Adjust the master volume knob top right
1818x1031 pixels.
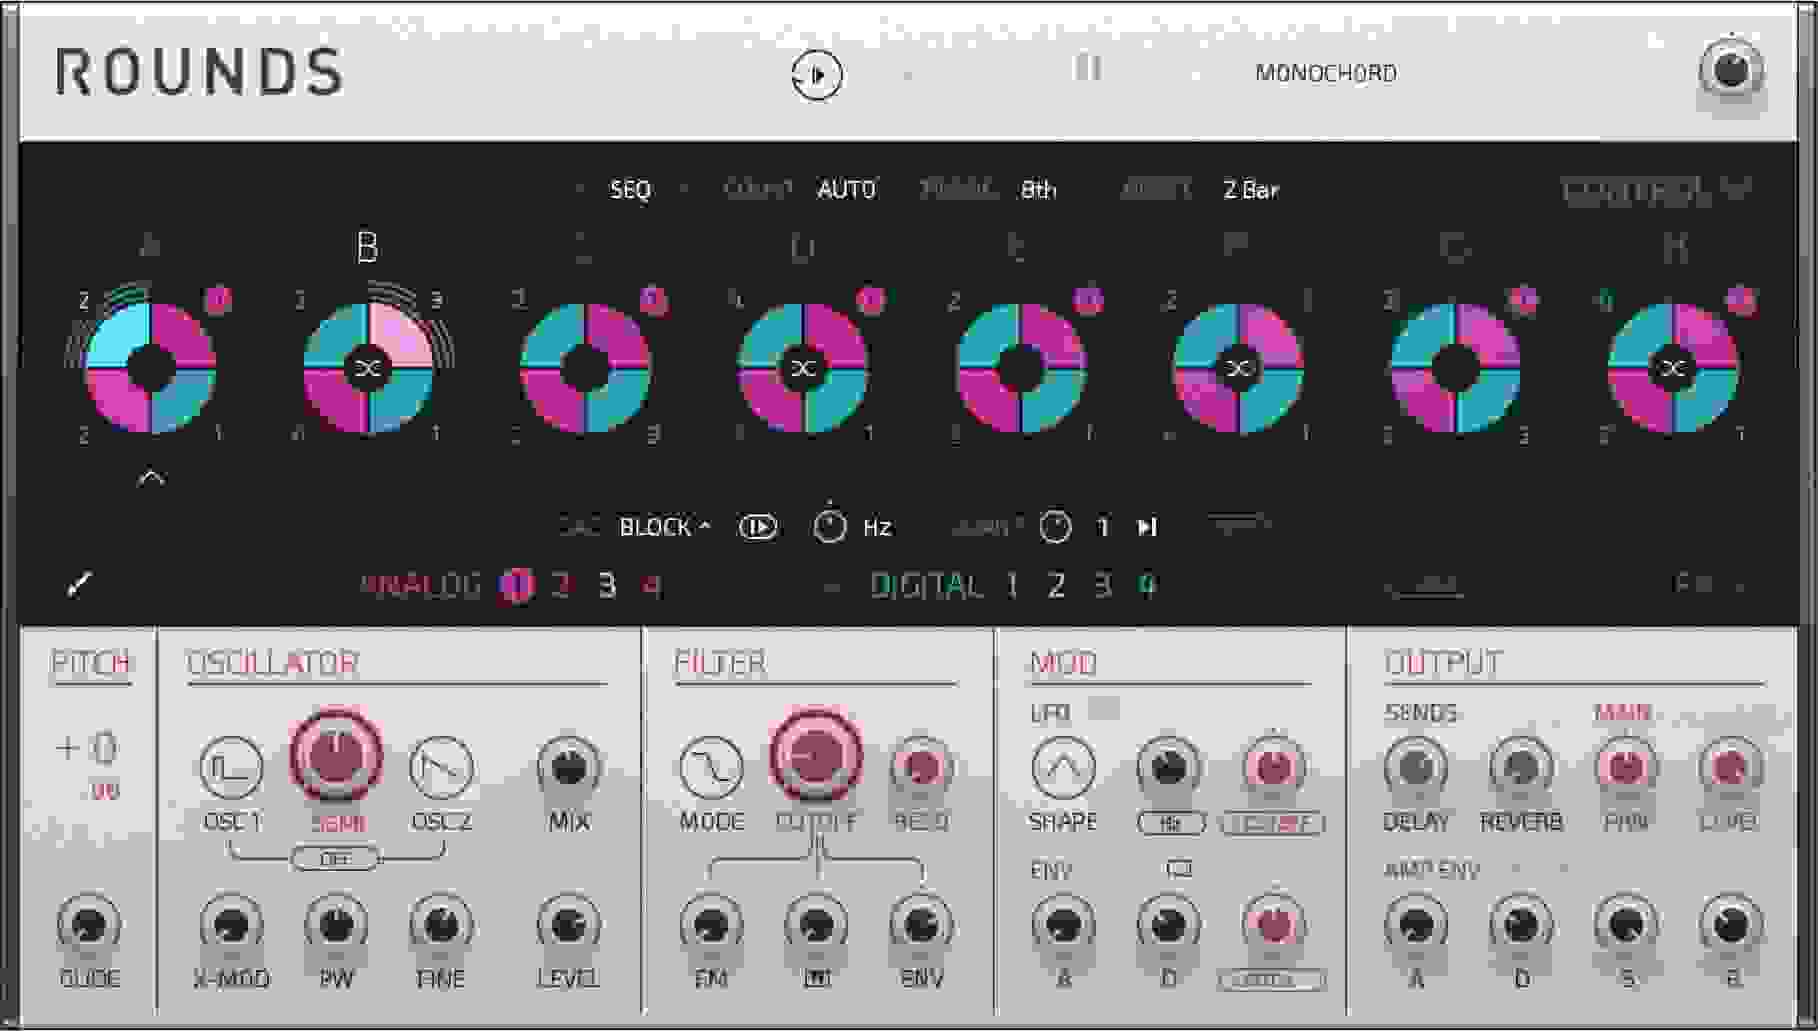[1733, 72]
